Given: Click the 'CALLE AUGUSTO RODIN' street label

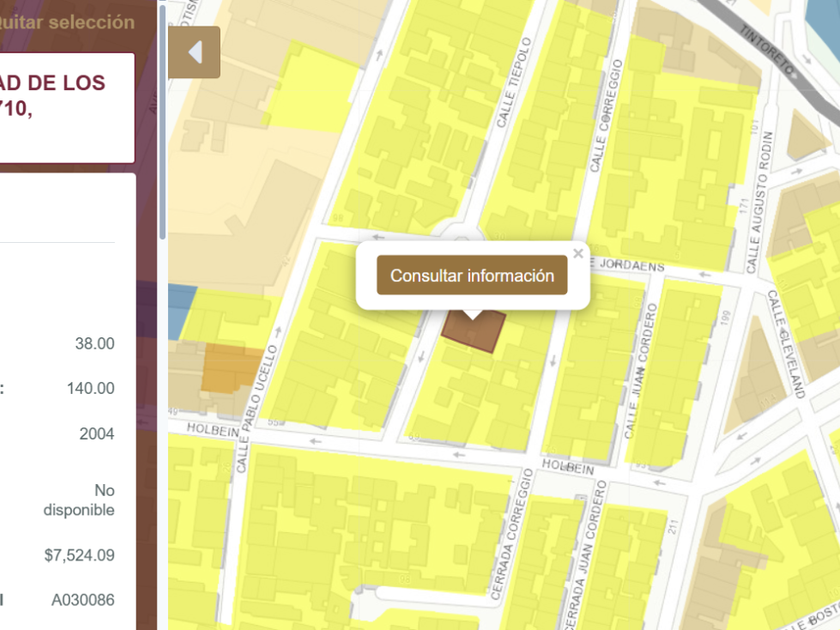Looking at the screenshot, I should [760, 202].
